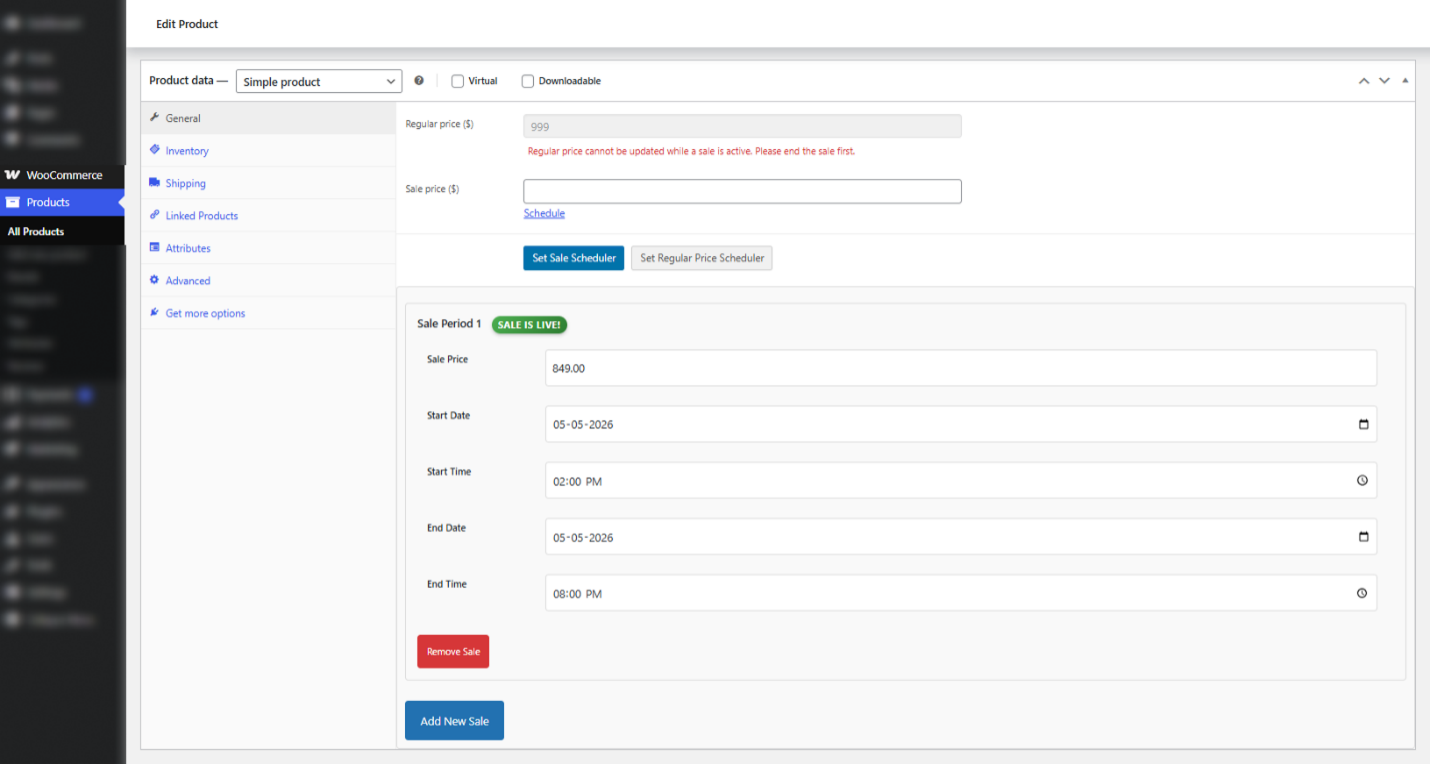
Task: Open the Linked Products tab
Action: click(268, 216)
